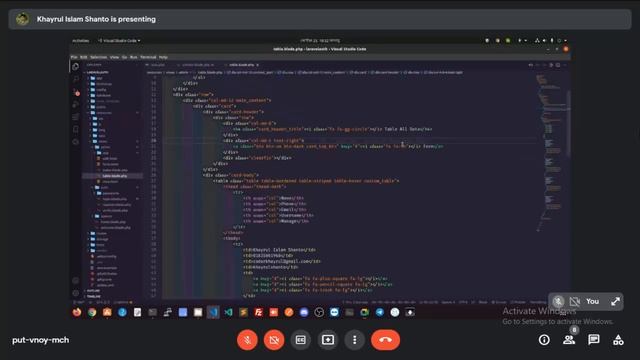Click the Khayrul Islam Shanto is presenting text
Viewport: 640px width, 360px height.
point(96,19)
